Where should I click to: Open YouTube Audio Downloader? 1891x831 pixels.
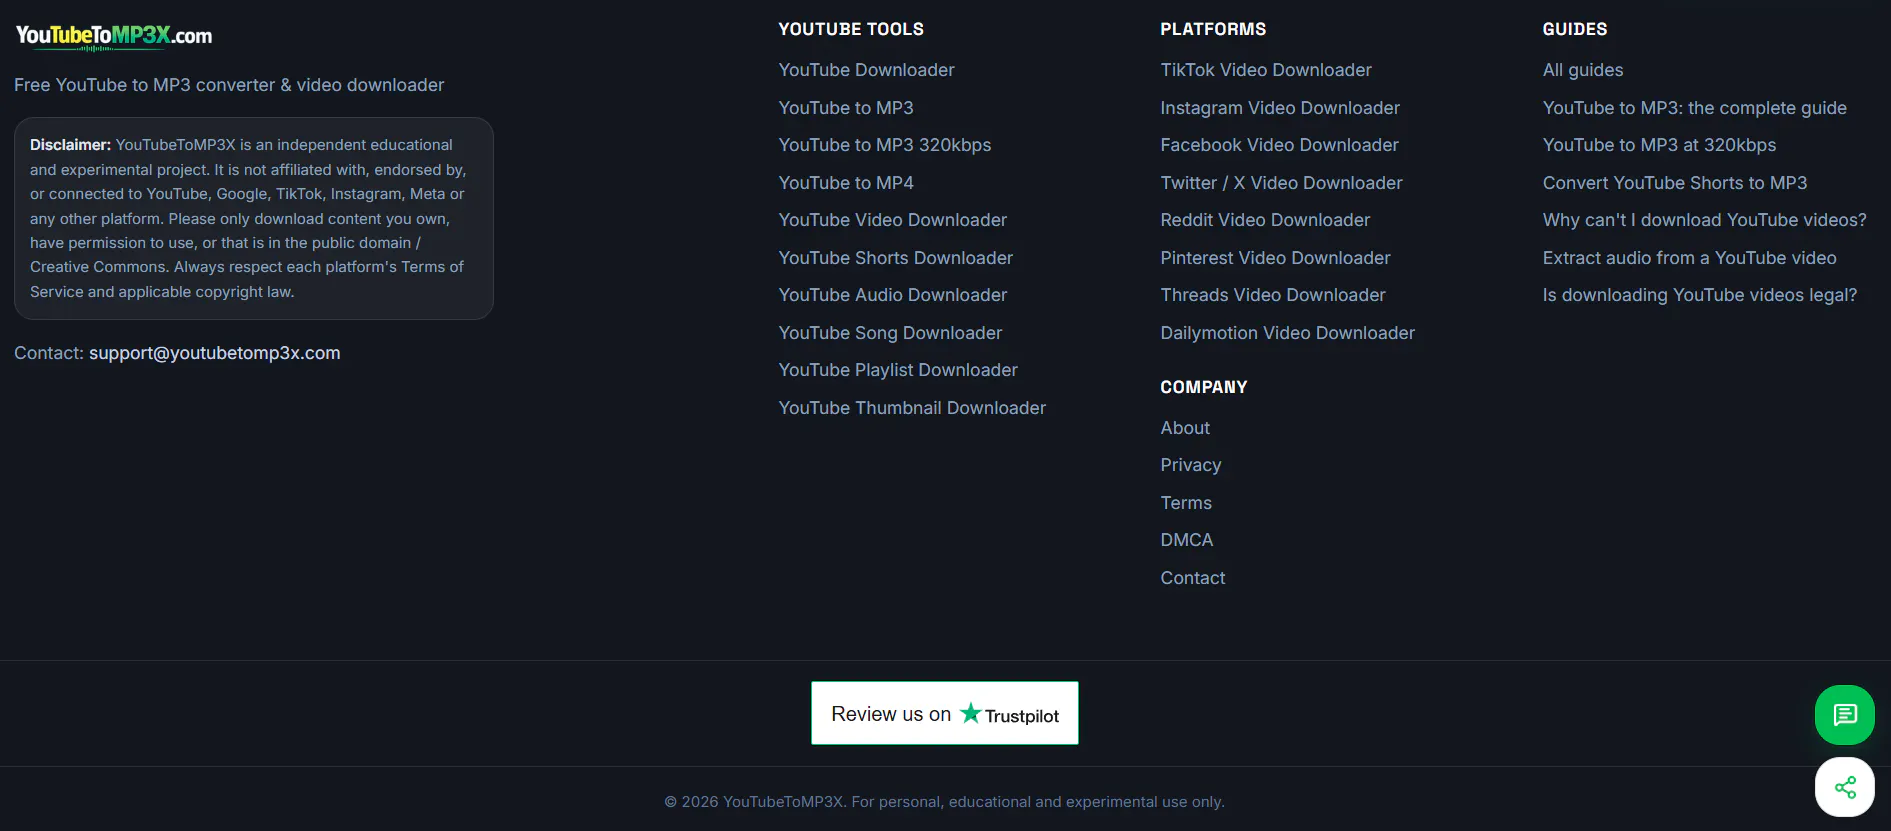(893, 295)
